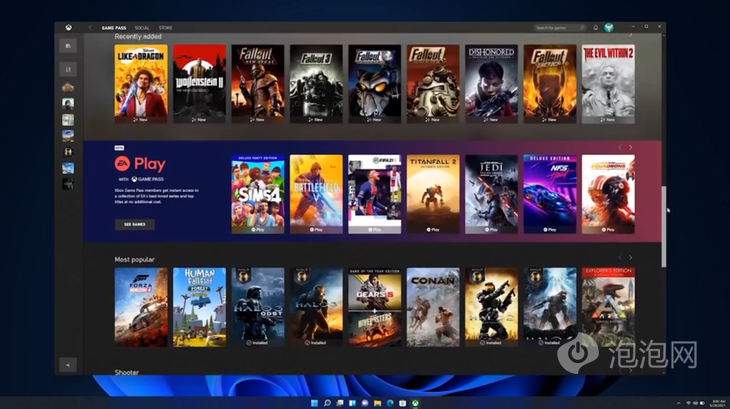Collapse the sidebar with the bottom arrow button

[68, 365]
